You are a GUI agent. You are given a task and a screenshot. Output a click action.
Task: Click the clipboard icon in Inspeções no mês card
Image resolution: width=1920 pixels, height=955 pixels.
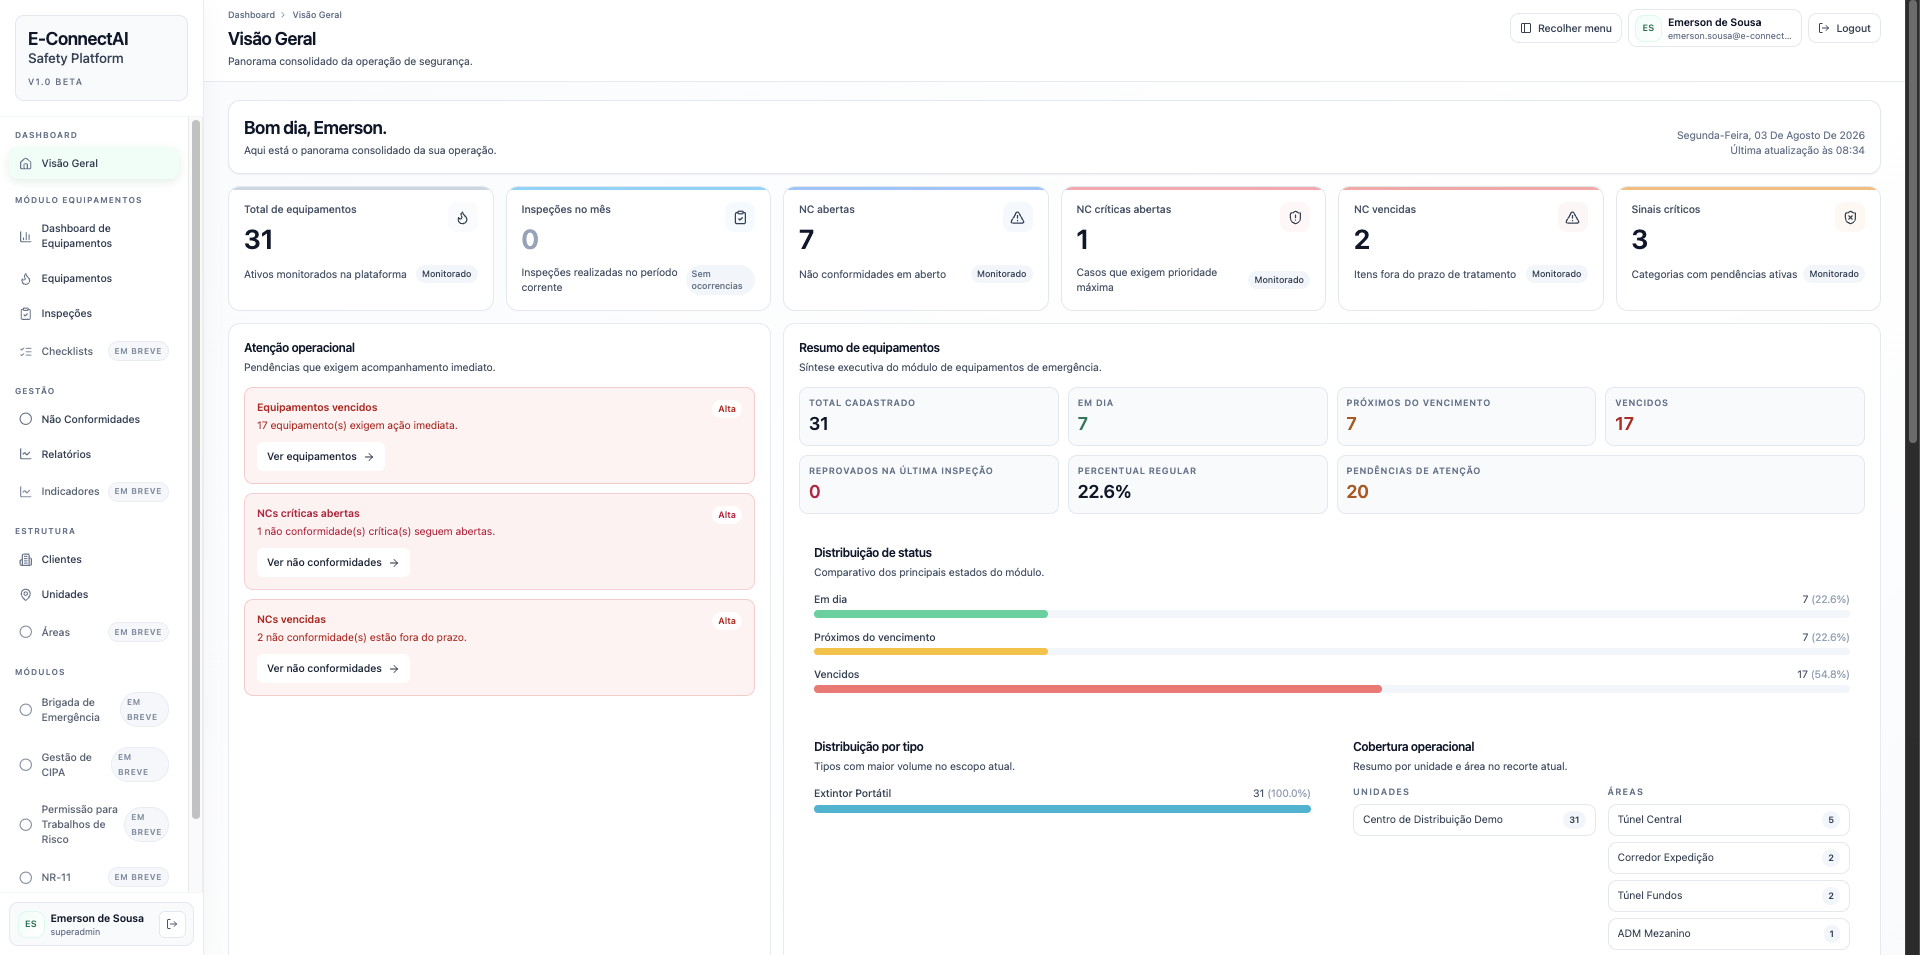740,218
